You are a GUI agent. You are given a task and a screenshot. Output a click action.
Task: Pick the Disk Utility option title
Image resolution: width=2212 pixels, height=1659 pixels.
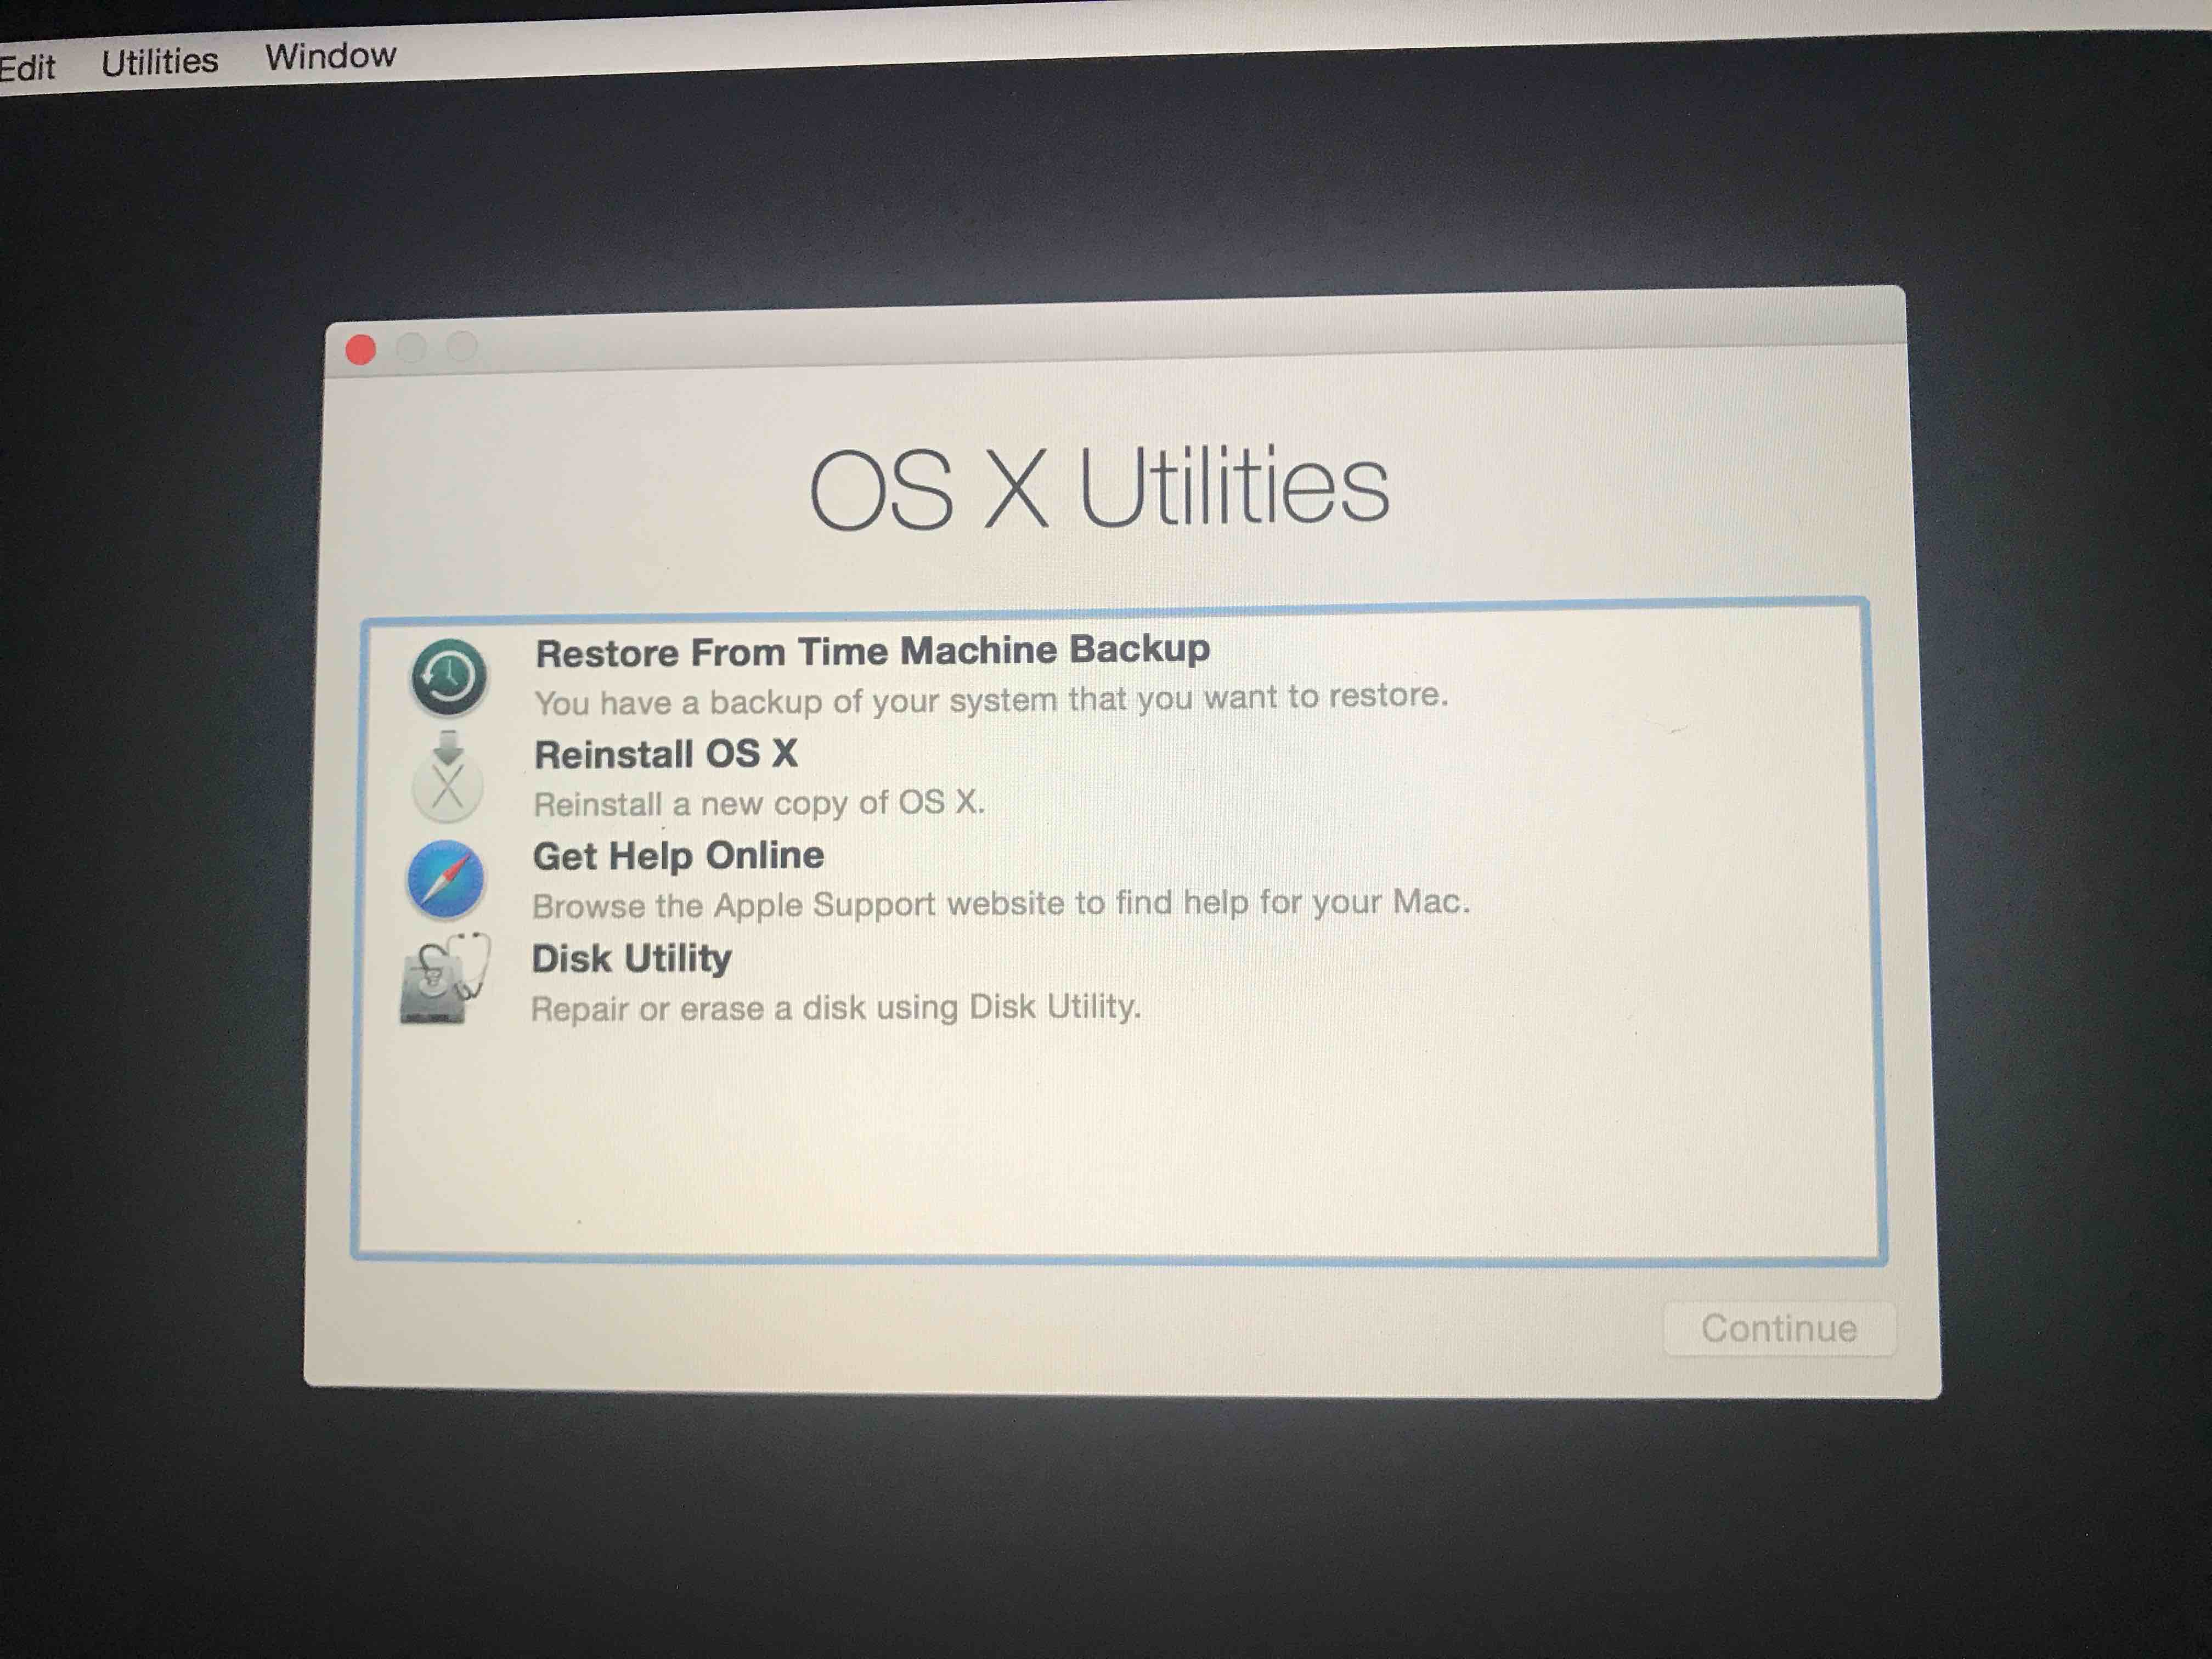coord(631,958)
